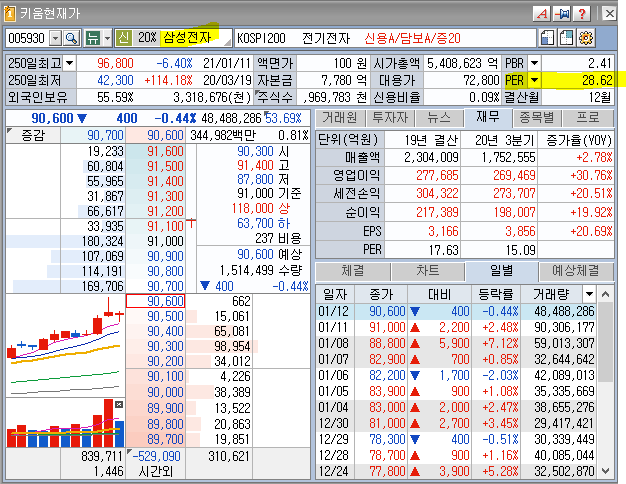
Task: Click the second layout document icon
Action: 566,38
